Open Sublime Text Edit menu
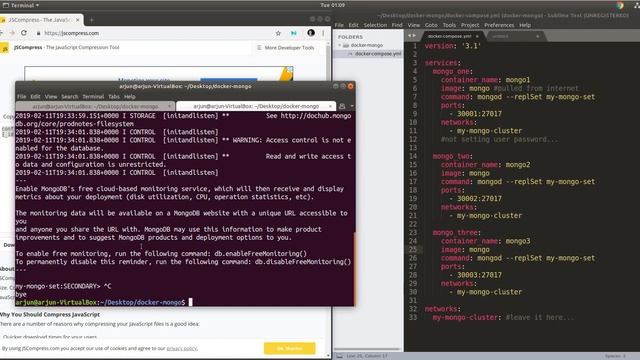The image size is (640, 360). click(353, 25)
